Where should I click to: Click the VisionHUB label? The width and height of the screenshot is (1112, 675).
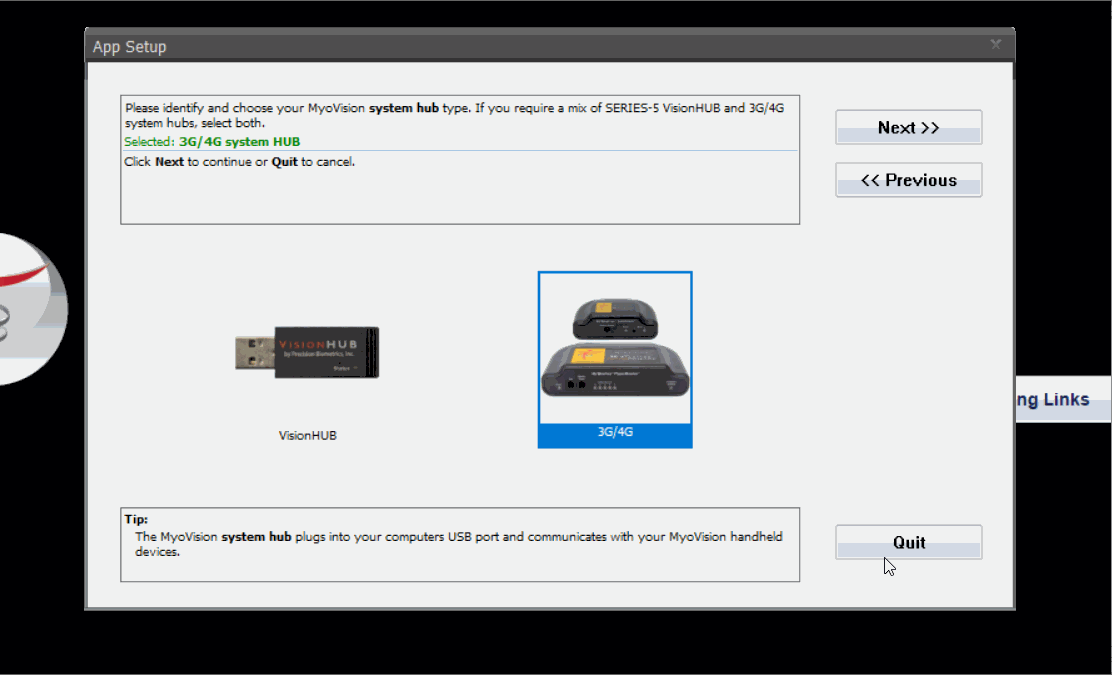[307, 435]
